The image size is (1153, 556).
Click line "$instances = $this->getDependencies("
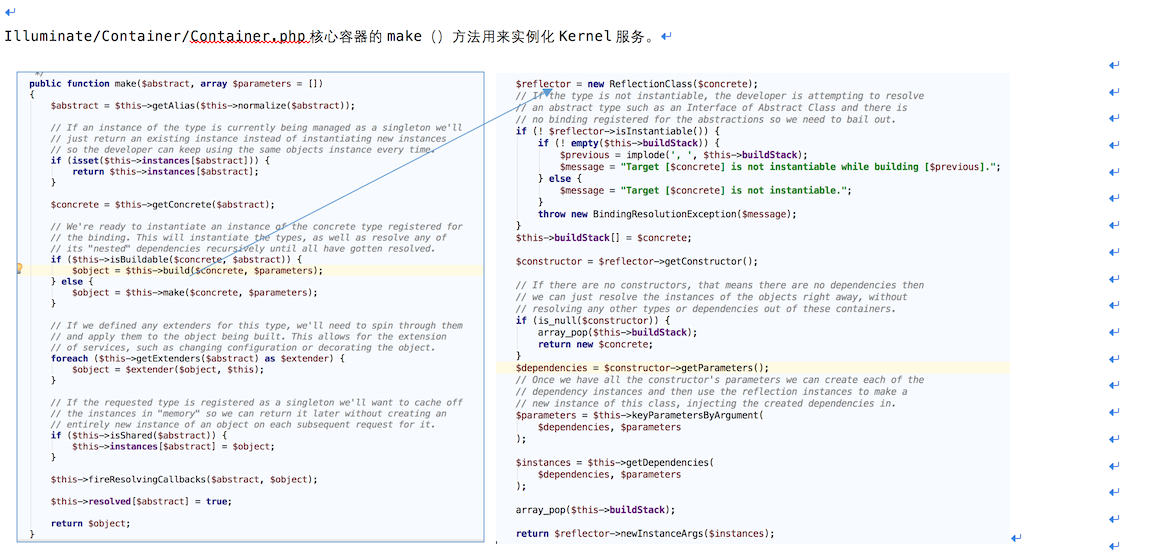coord(615,463)
